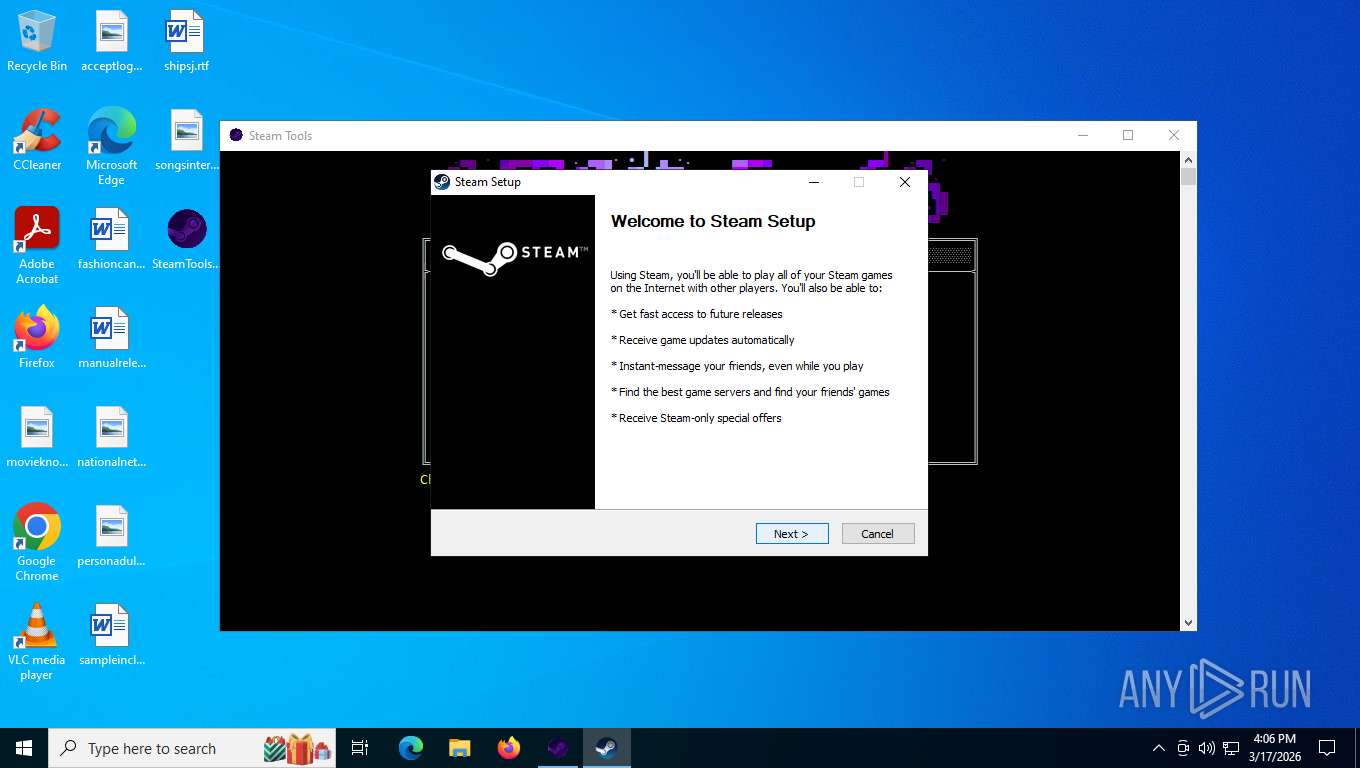This screenshot has height=768, width=1360.
Task: Open Edge from the taskbar
Action: click(411, 748)
